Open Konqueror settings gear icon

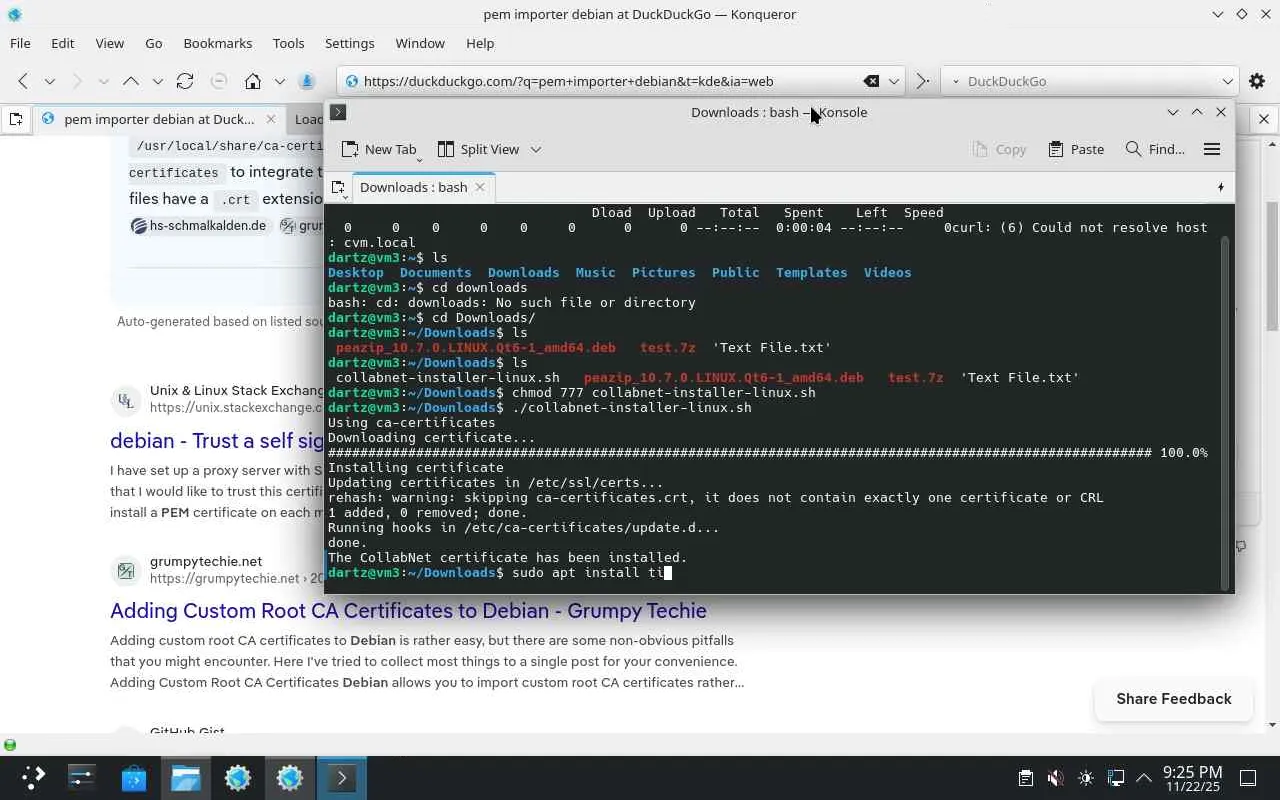[1258, 81]
